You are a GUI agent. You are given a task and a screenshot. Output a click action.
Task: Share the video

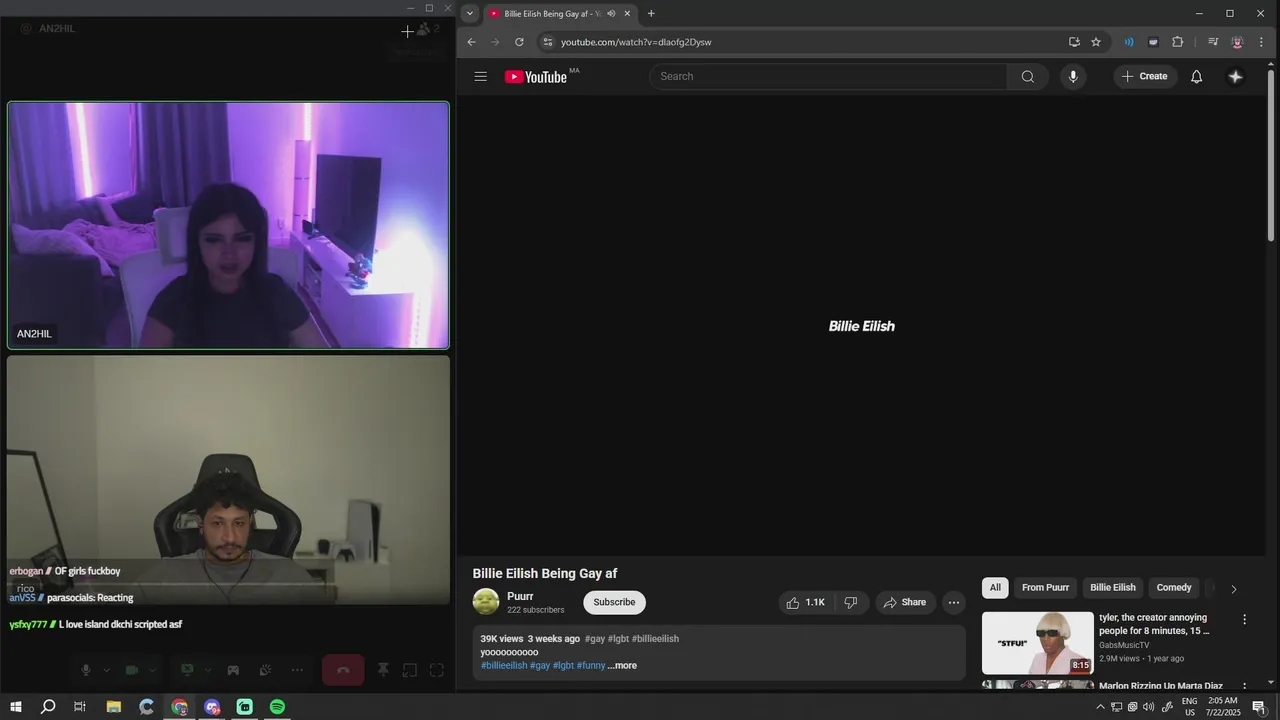pos(906,602)
